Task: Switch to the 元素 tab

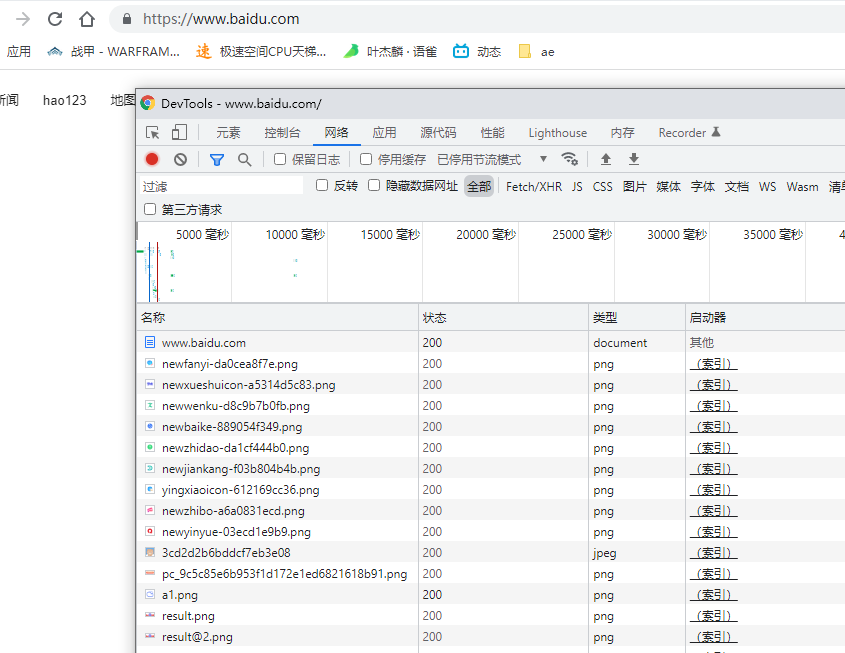Action: 228,133
